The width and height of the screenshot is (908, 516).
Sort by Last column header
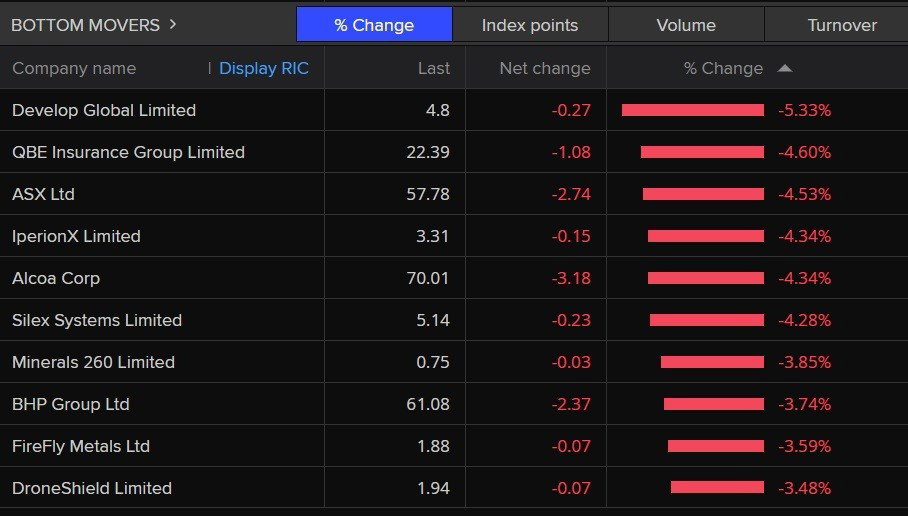click(434, 68)
